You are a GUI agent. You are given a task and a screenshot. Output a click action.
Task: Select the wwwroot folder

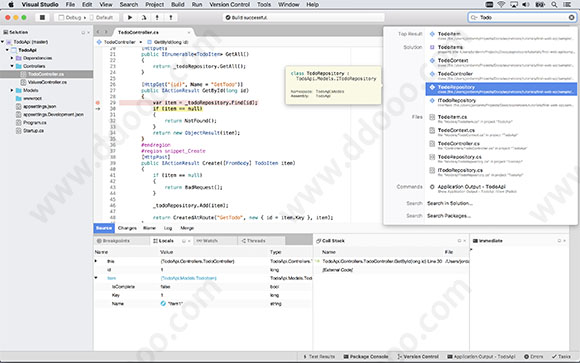point(32,98)
